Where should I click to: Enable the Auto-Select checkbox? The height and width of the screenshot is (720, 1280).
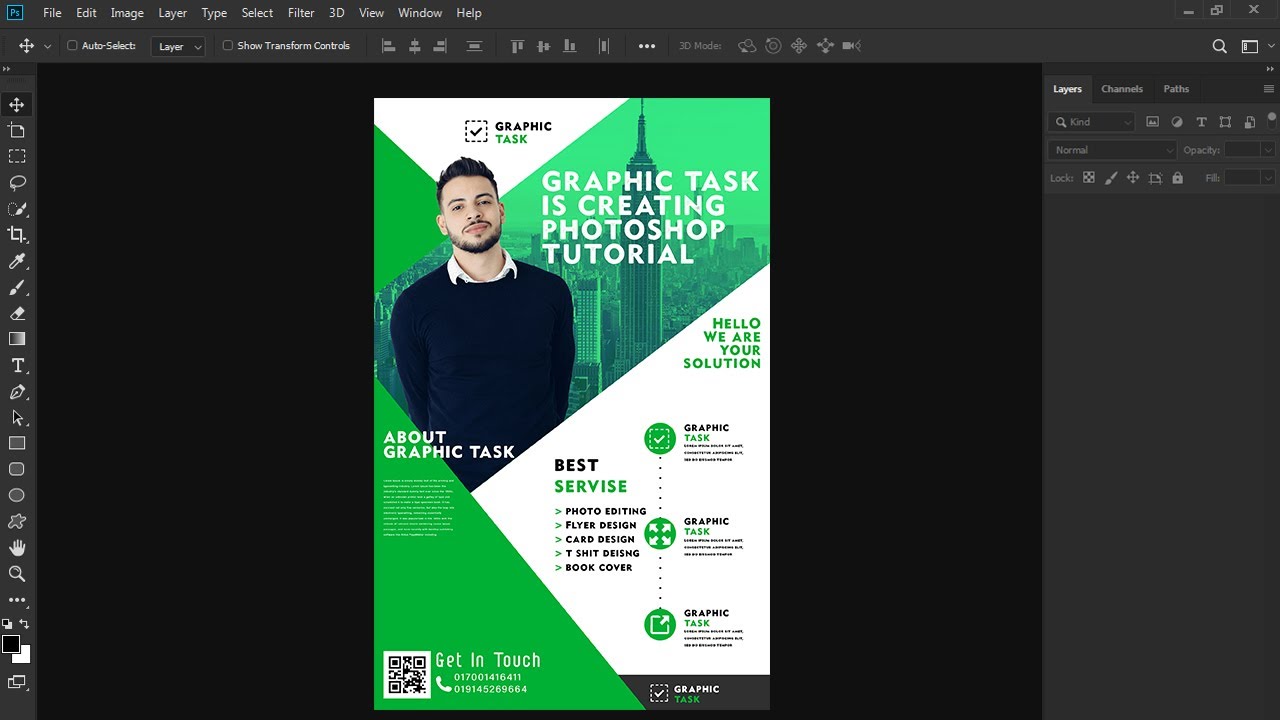[x=72, y=46]
